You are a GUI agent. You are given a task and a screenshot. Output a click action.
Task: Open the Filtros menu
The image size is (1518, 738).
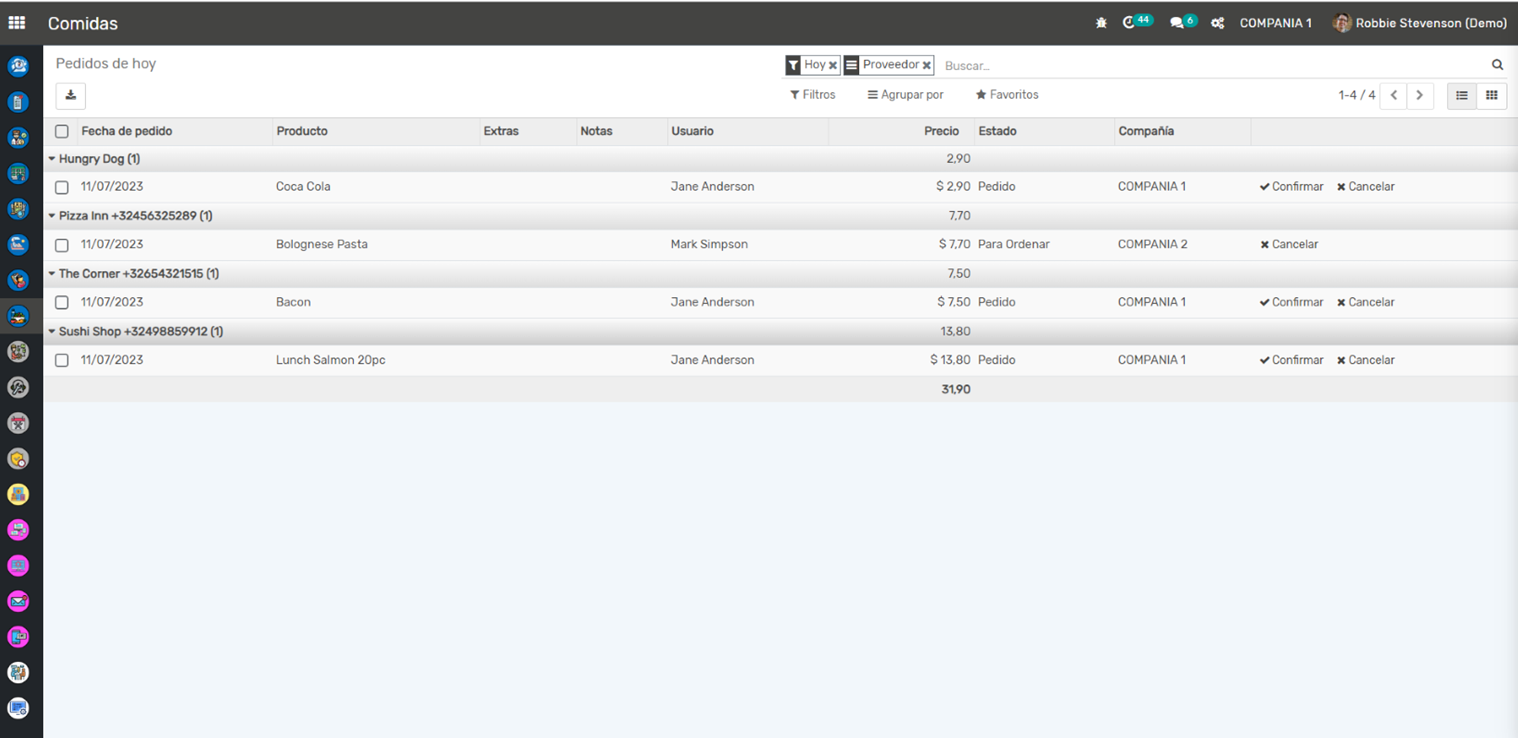812,95
